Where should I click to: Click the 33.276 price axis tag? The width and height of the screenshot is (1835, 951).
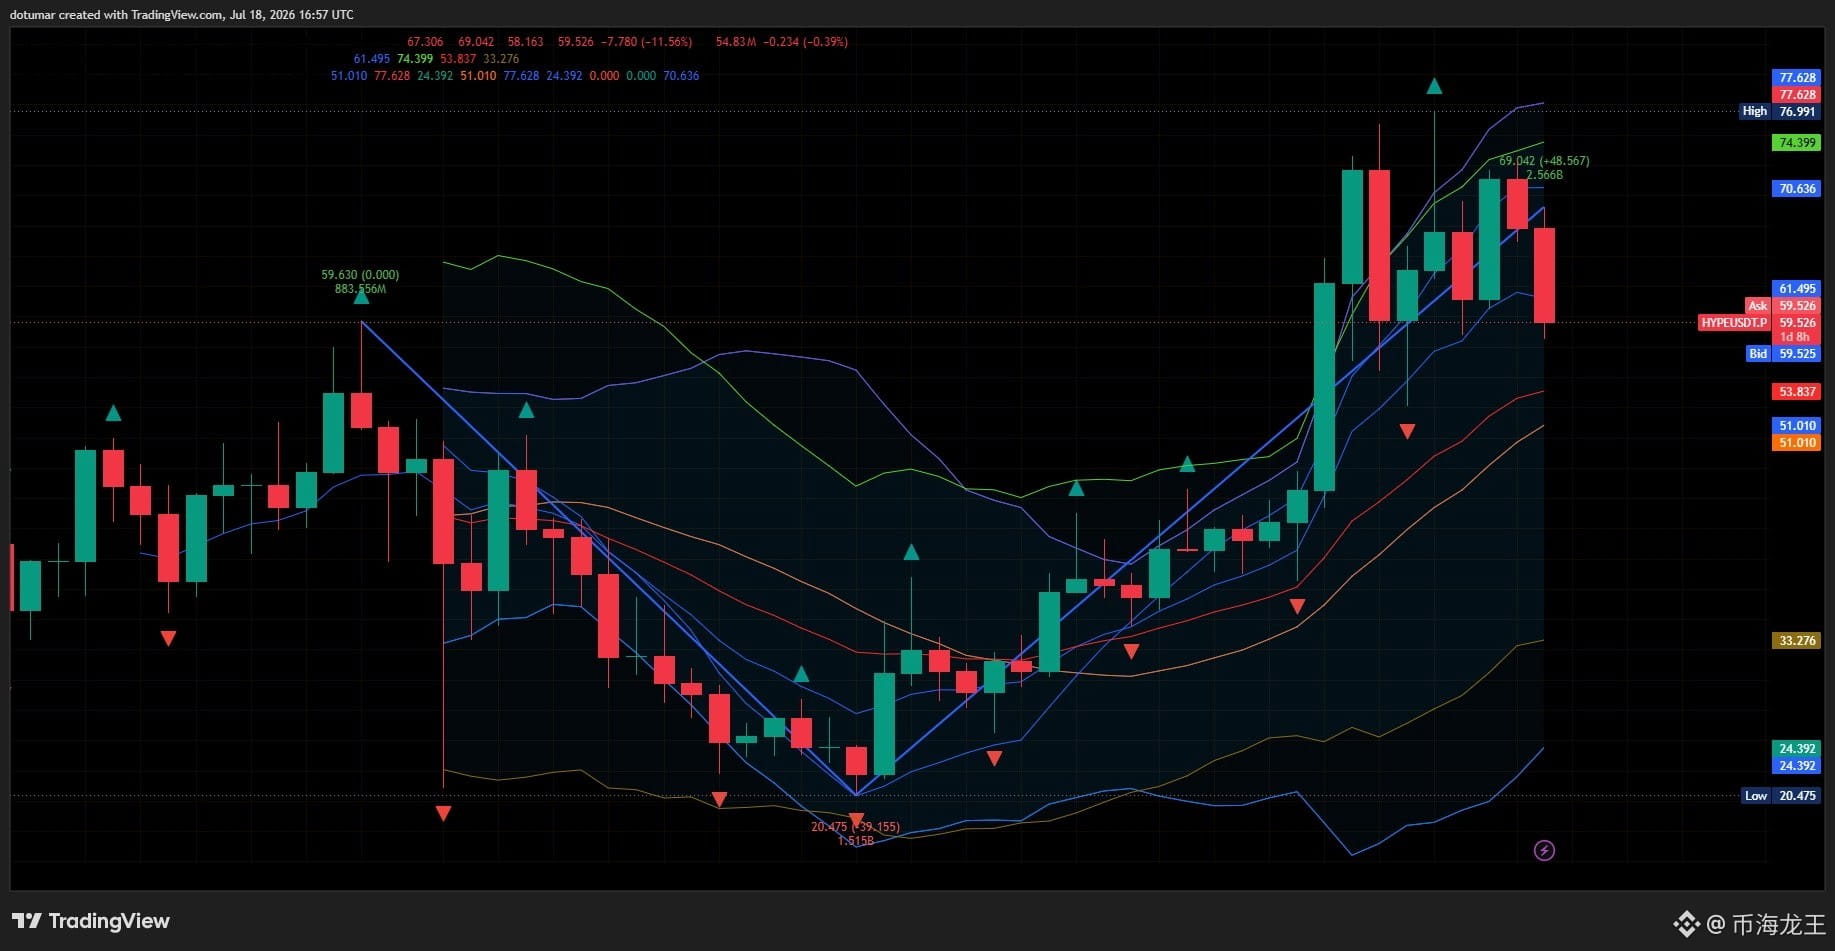click(x=1797, y=641)
